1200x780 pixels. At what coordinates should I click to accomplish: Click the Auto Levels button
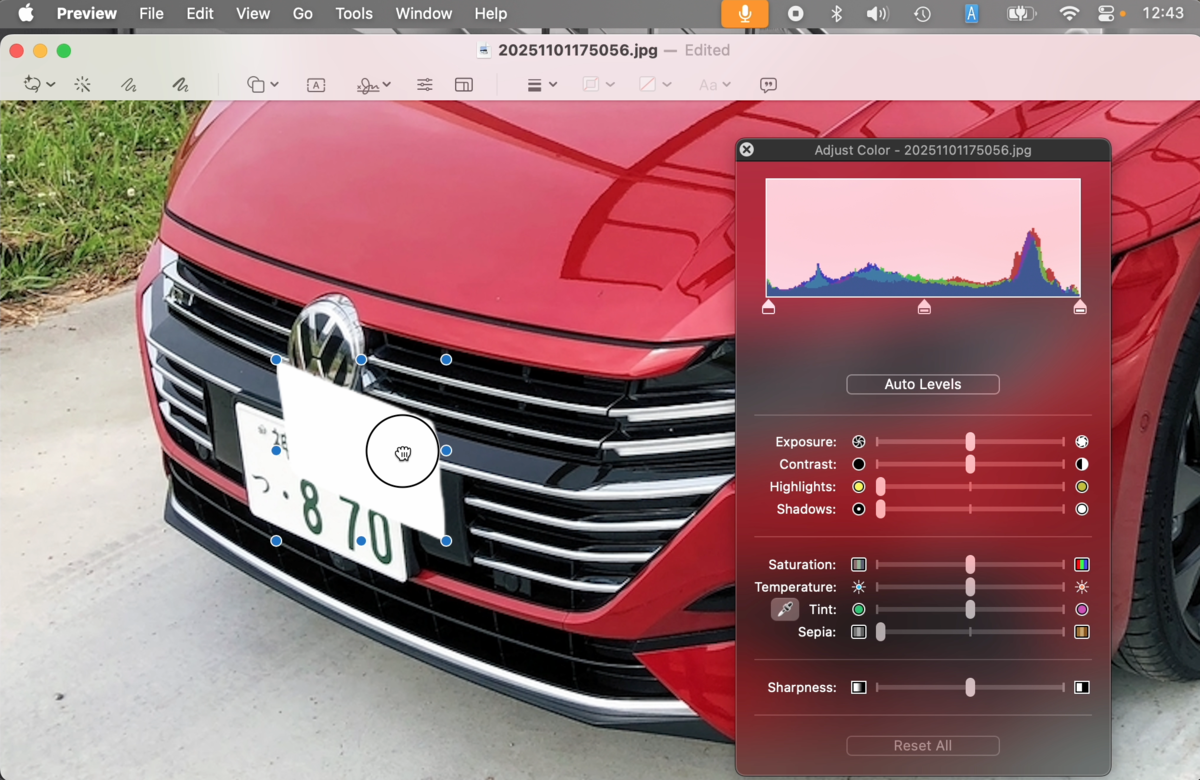tap(923, 384)
